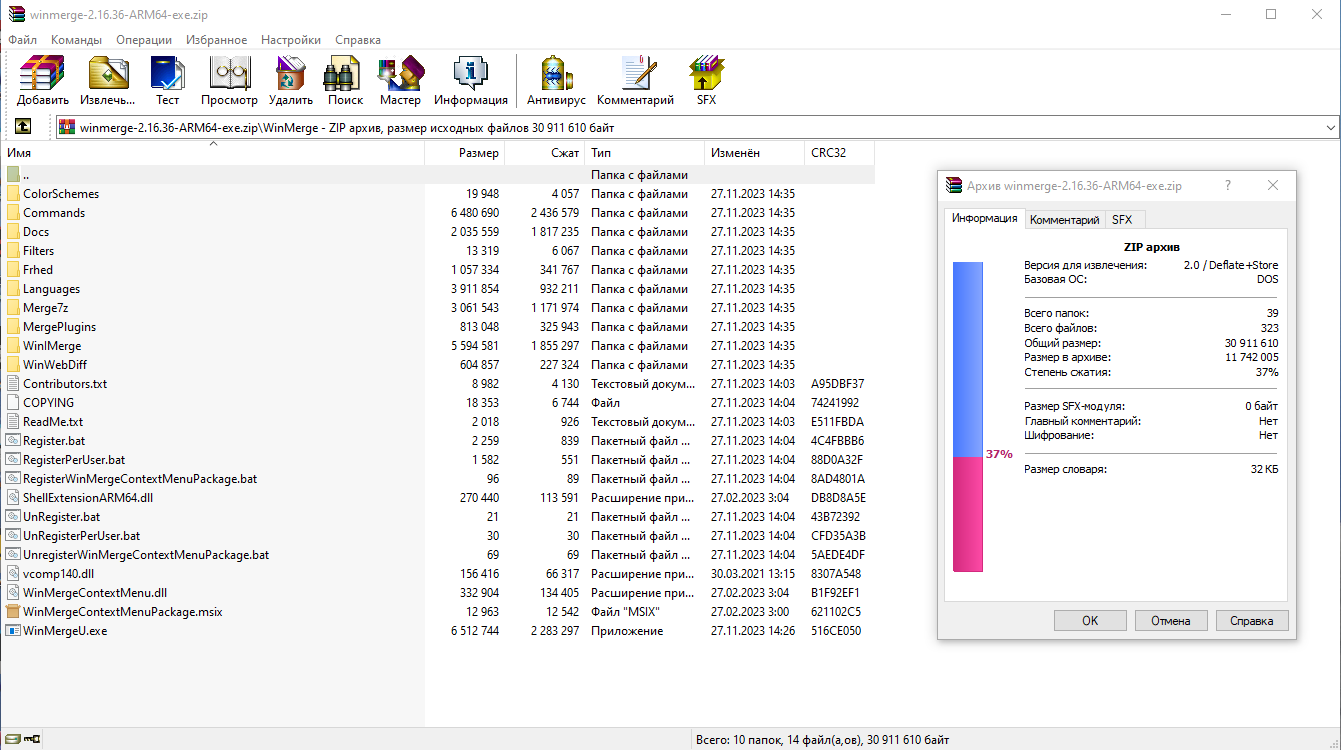1341x750 pixels.
Task: Expand the archive path dropdown
Action: pos(1330,128)
